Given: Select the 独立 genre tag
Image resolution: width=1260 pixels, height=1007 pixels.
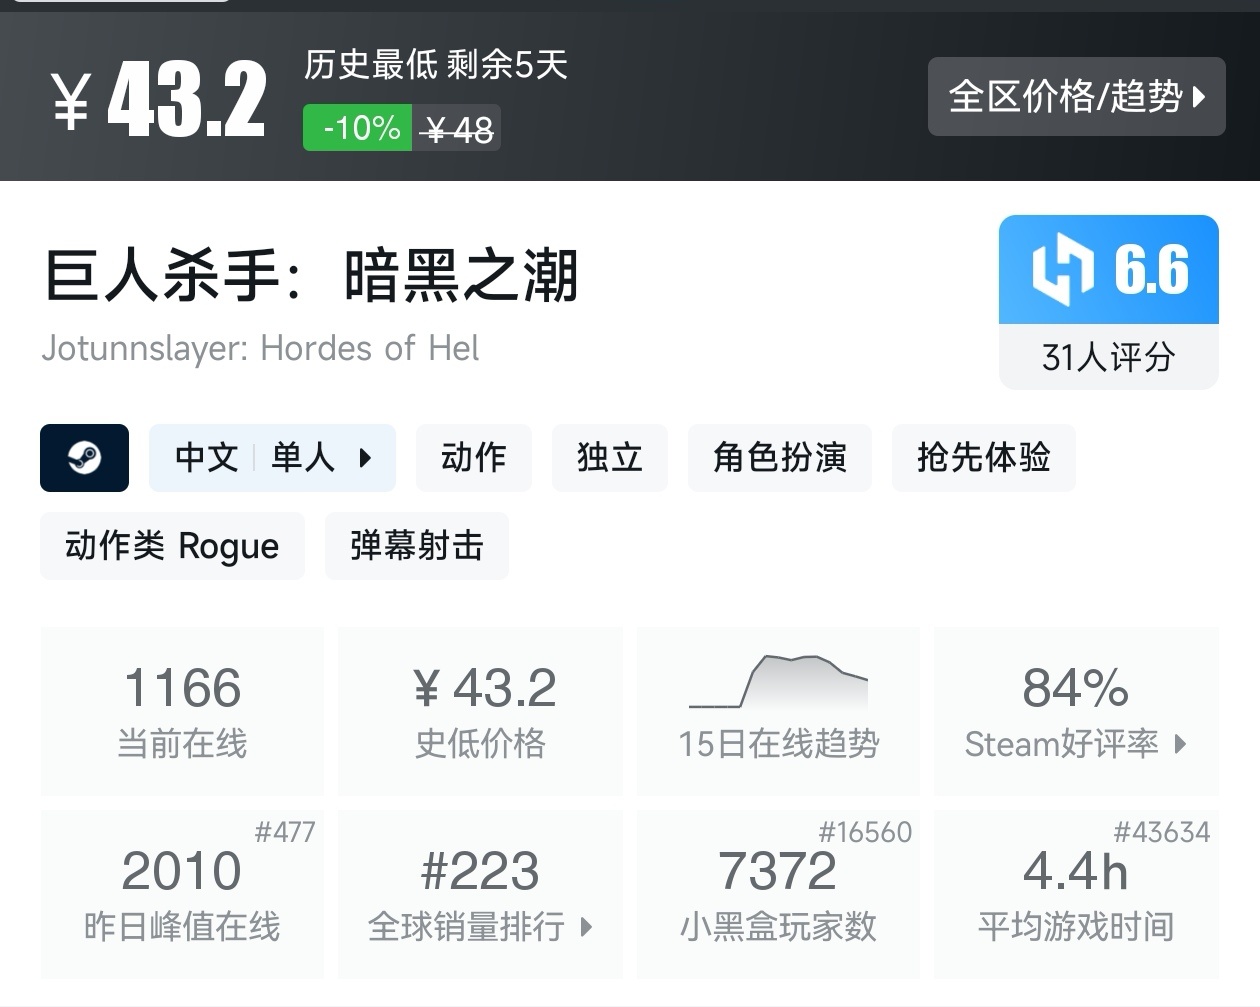Looking at the screenshot, I should coord(610,458).
